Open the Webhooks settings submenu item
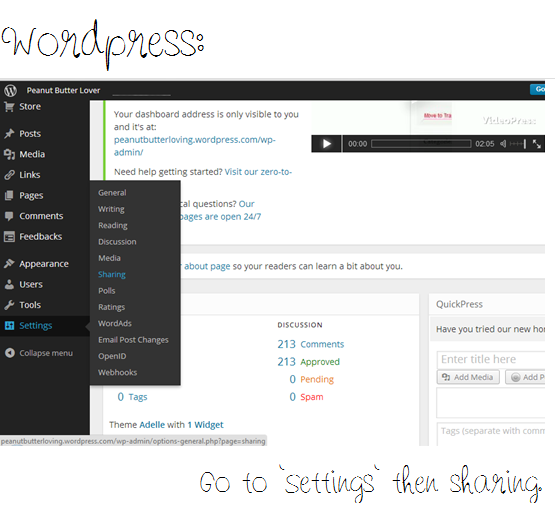Viewport: 555px width, 511px height. point(118,372)
